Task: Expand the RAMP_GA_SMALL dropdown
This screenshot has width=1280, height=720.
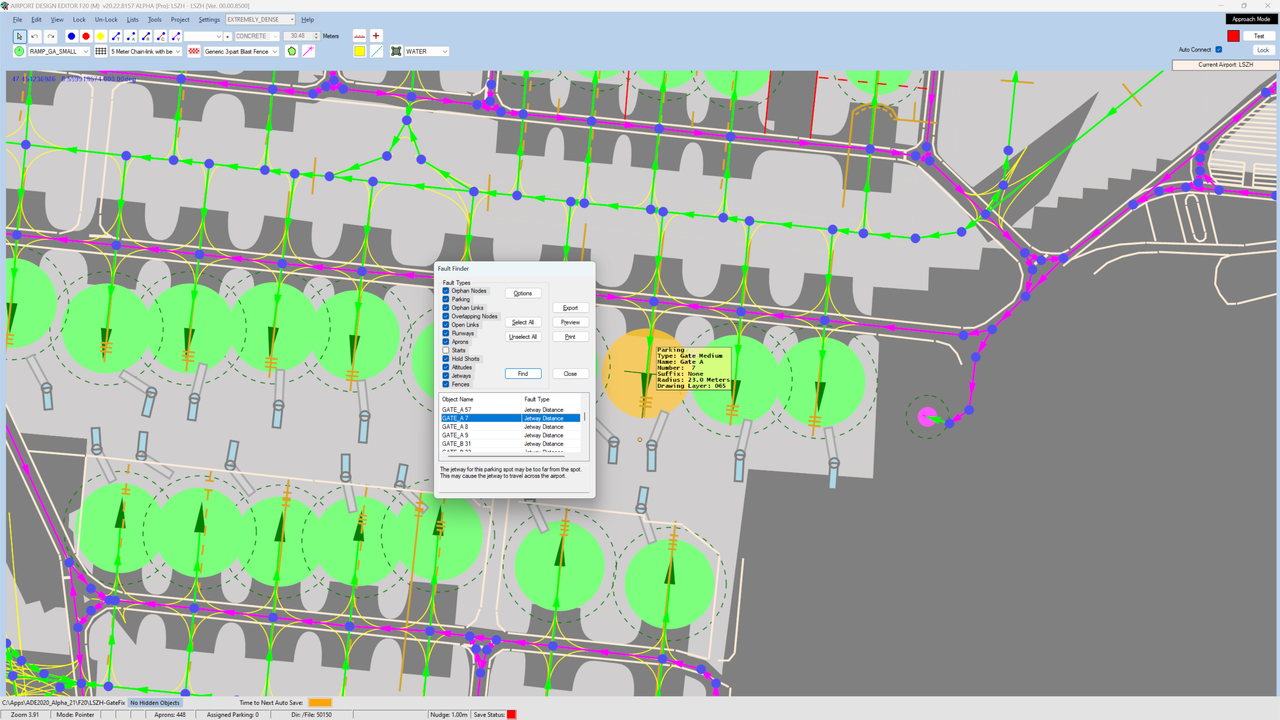Action: pos(85,51)
